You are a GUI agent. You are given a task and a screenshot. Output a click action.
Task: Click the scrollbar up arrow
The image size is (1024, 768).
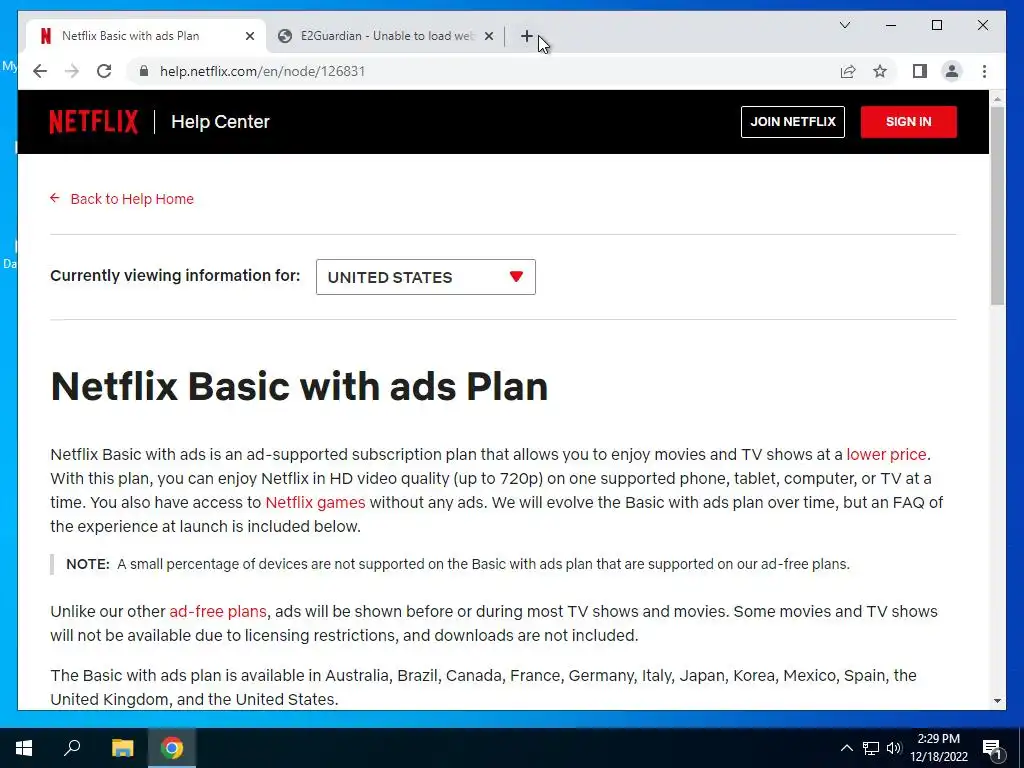tap(997, 99)
